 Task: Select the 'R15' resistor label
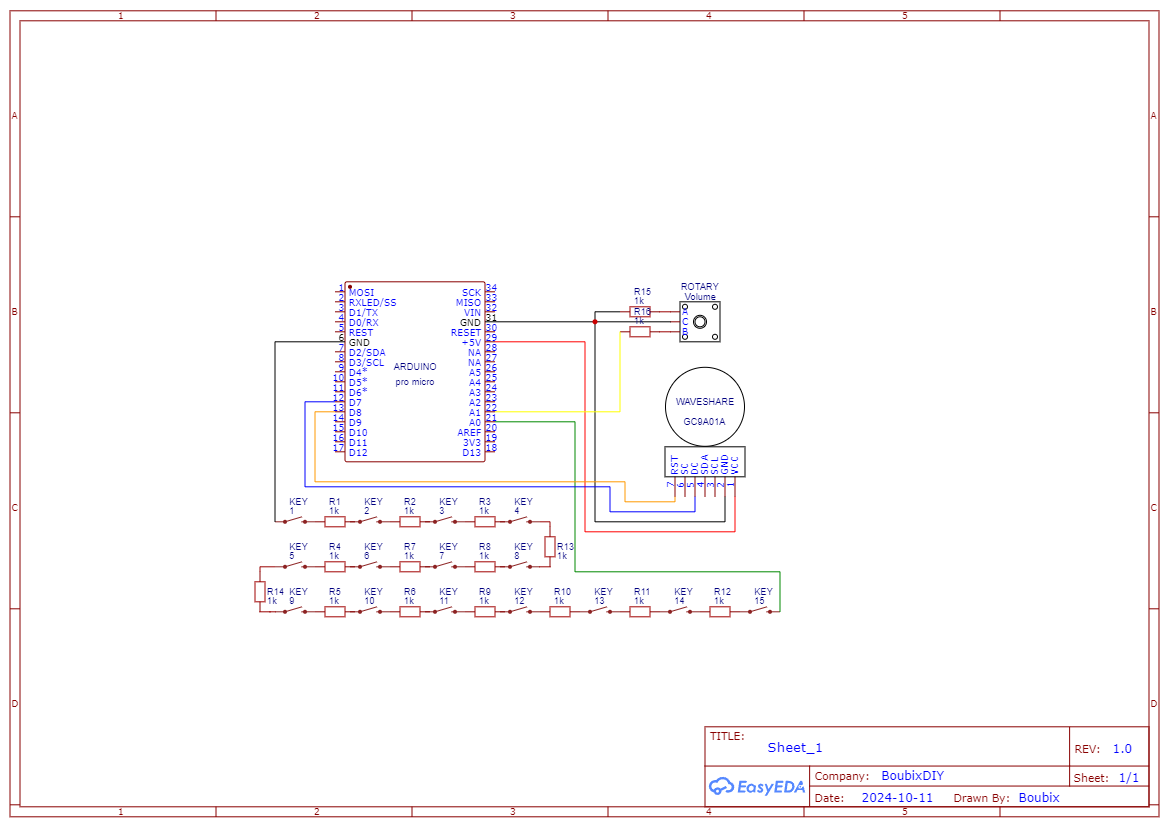coord(642,292)
